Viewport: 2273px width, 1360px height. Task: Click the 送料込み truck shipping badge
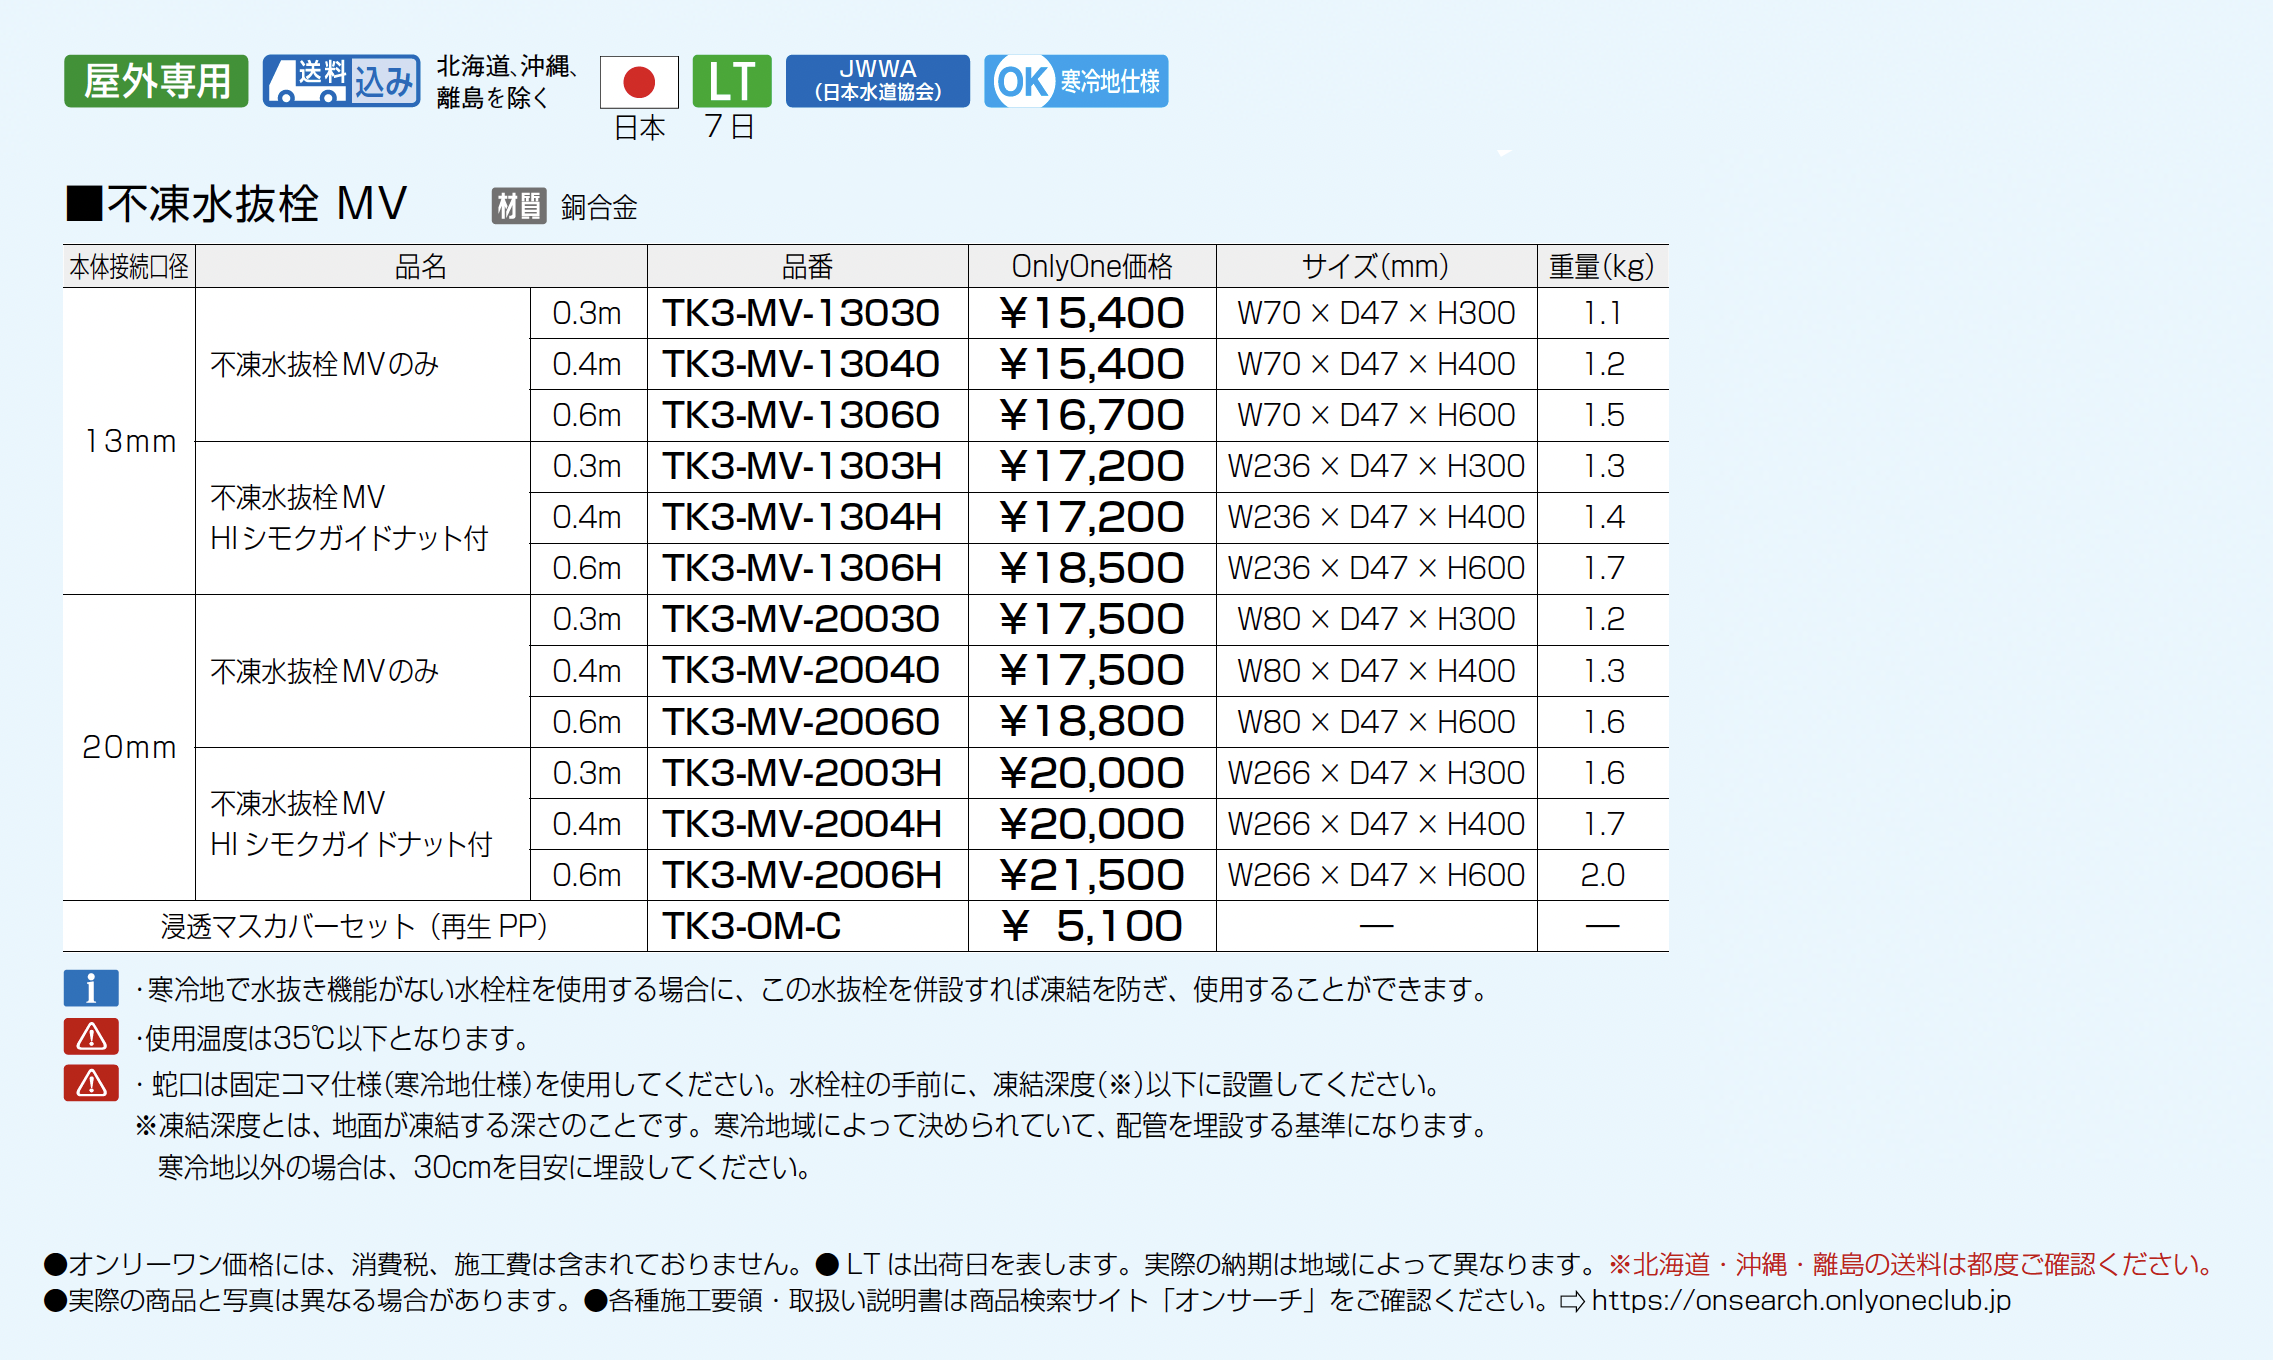(x=341, y=81)
